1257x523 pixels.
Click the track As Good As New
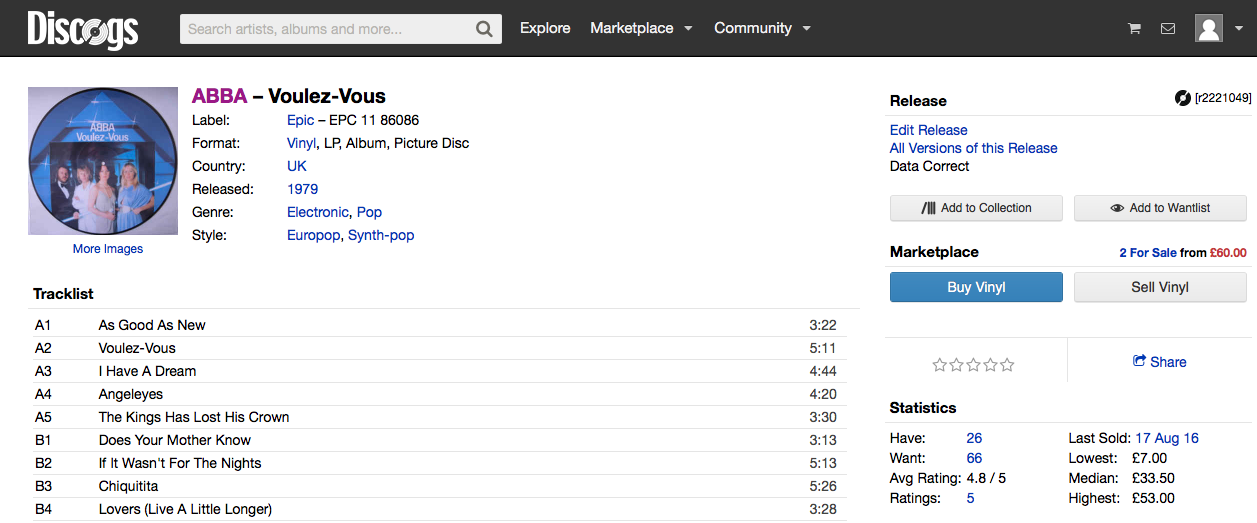(152, 325)
